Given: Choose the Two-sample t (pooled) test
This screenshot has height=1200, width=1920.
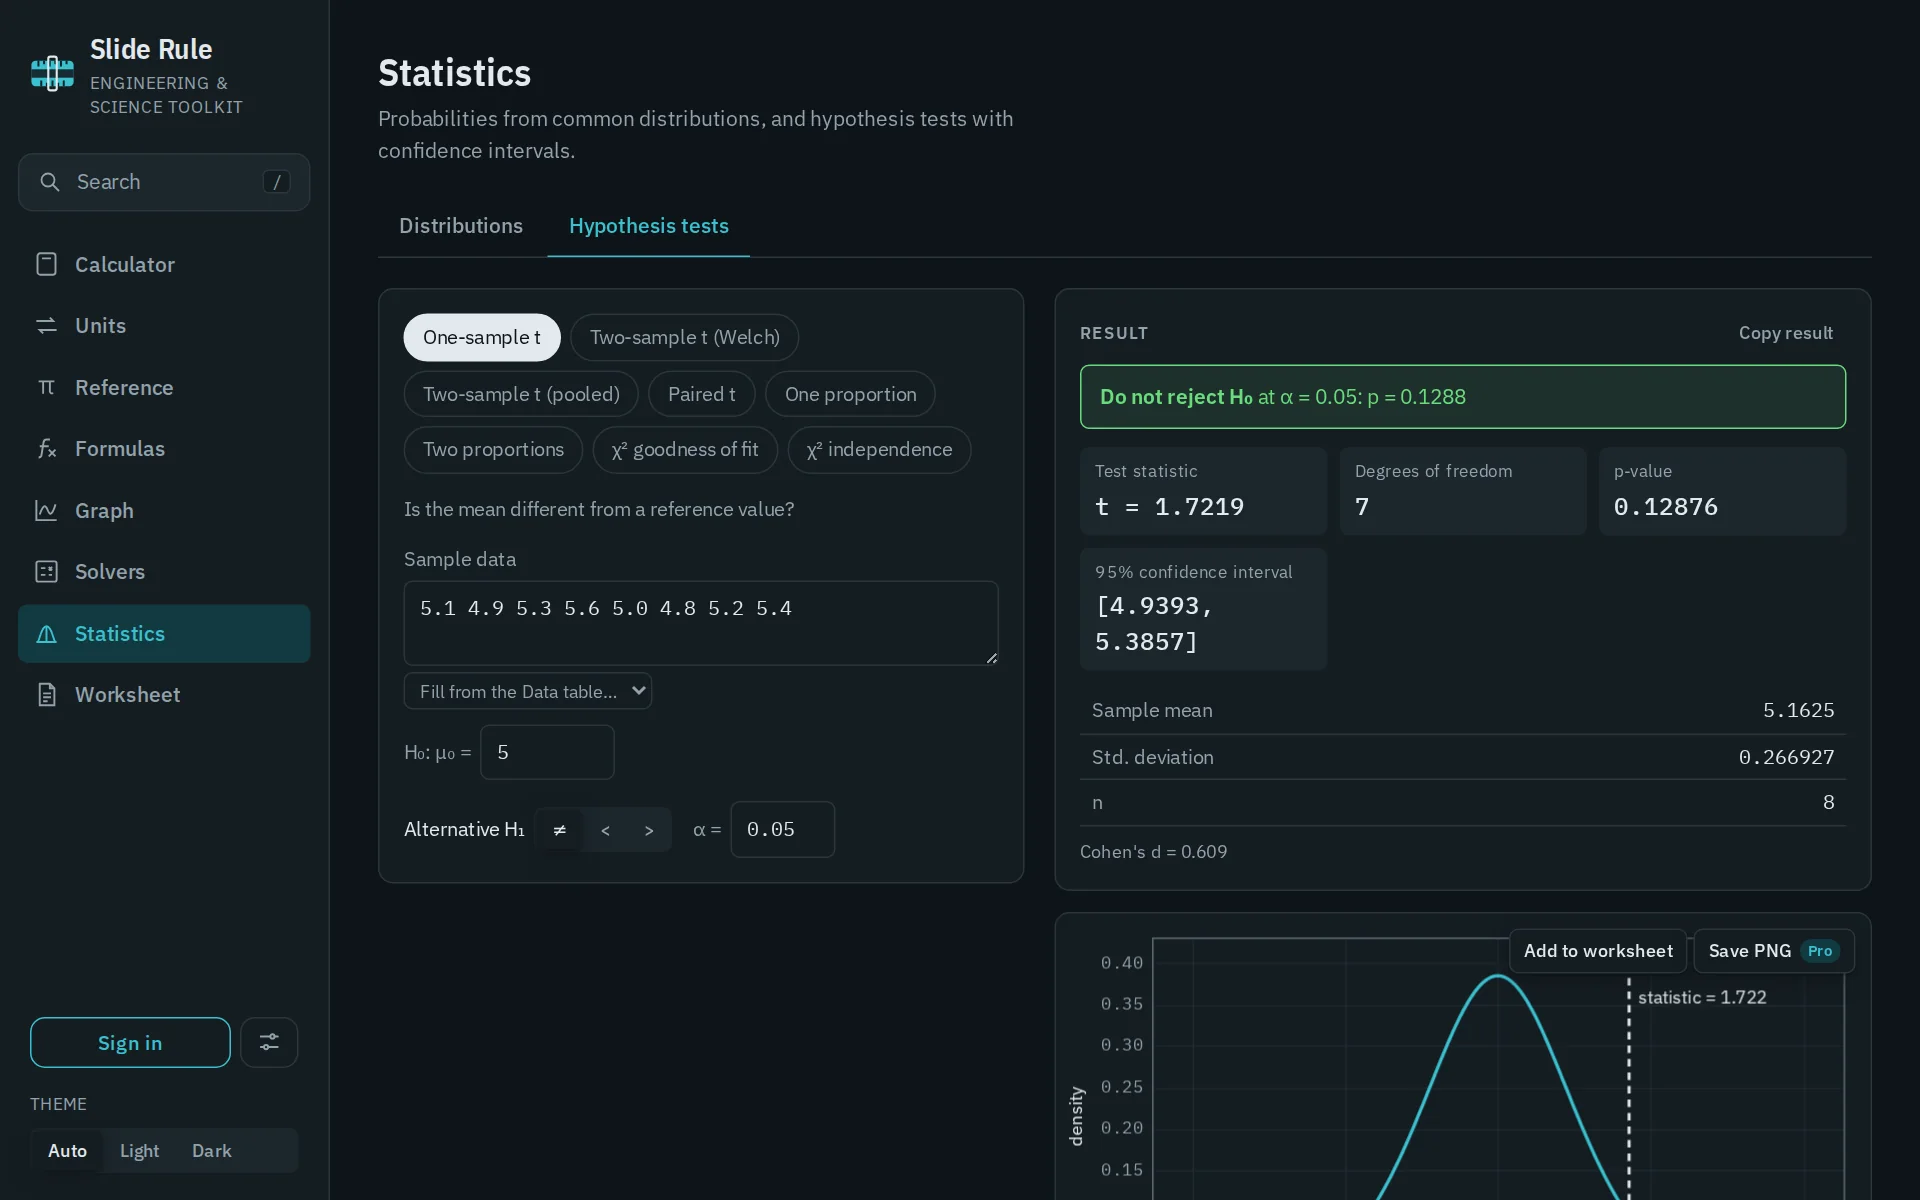Looking at the screenshot, I should point(521,394).
